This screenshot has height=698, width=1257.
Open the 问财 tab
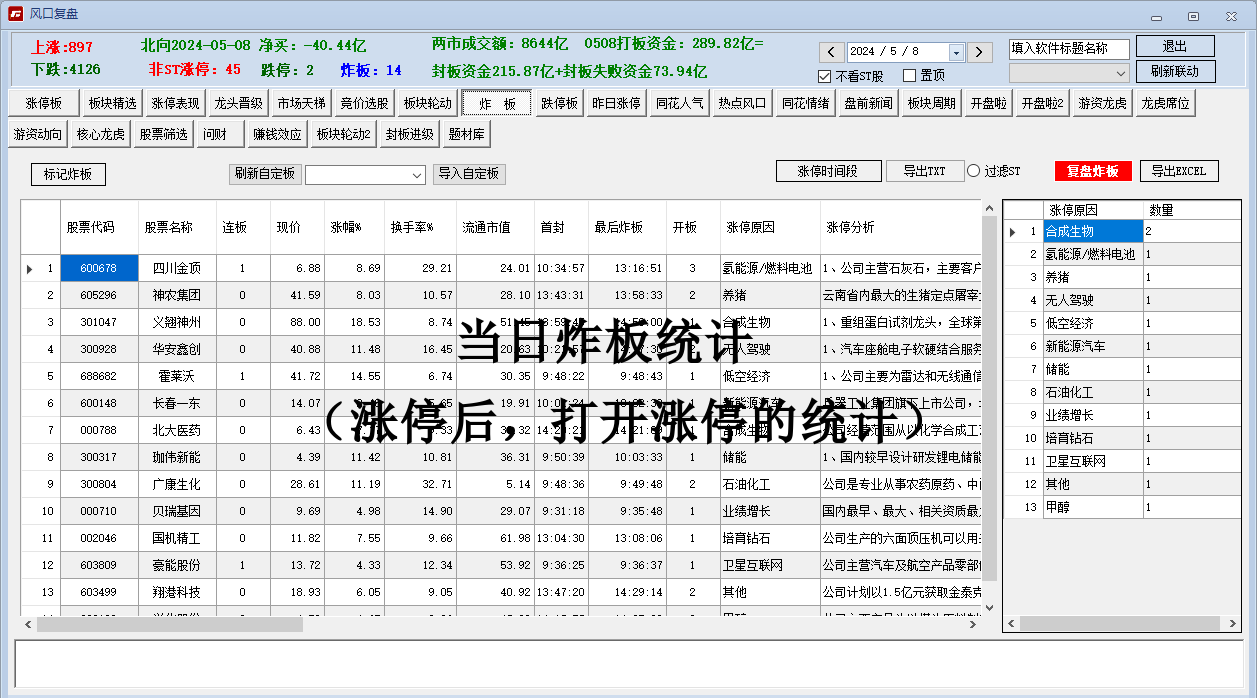(x=221, y=134)
